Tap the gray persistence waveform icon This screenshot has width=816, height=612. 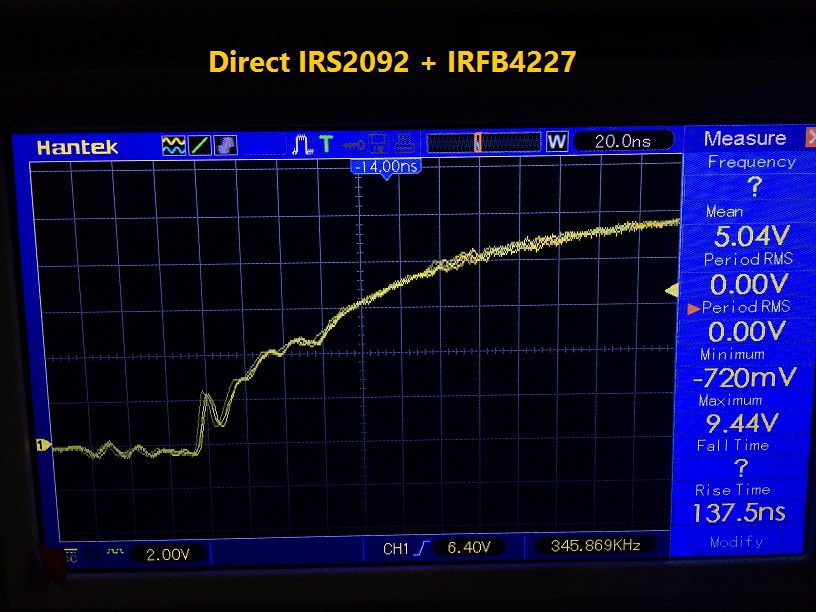pyautogui.click(x=225, y=145)
